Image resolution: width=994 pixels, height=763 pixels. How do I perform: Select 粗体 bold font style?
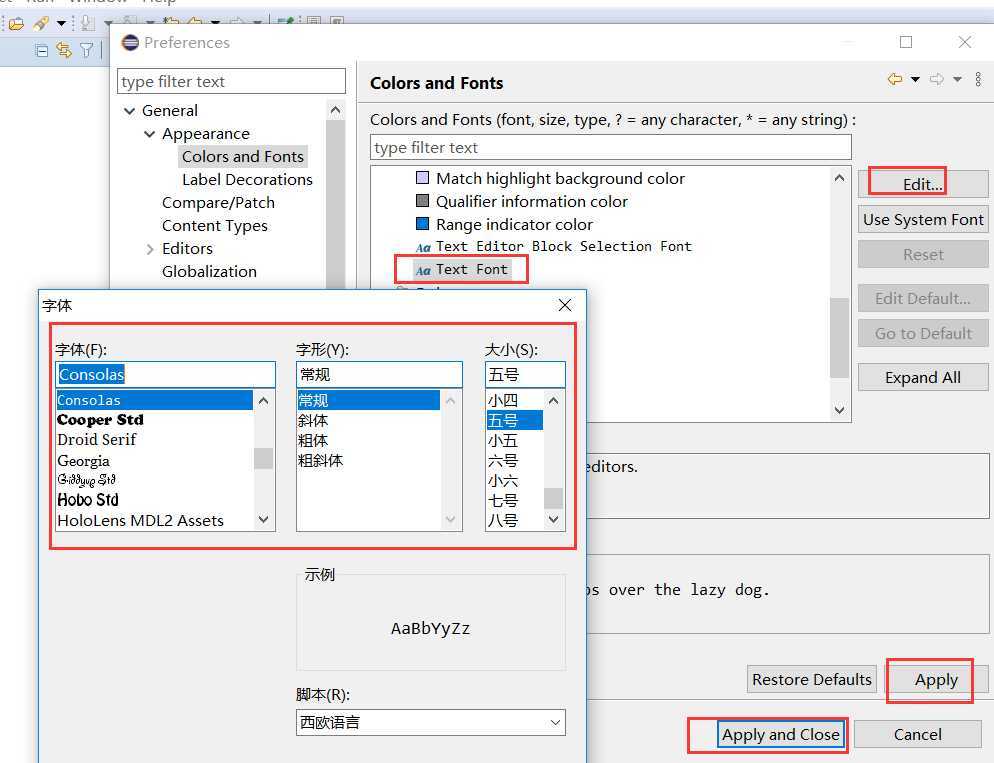[x=313, y=440]
